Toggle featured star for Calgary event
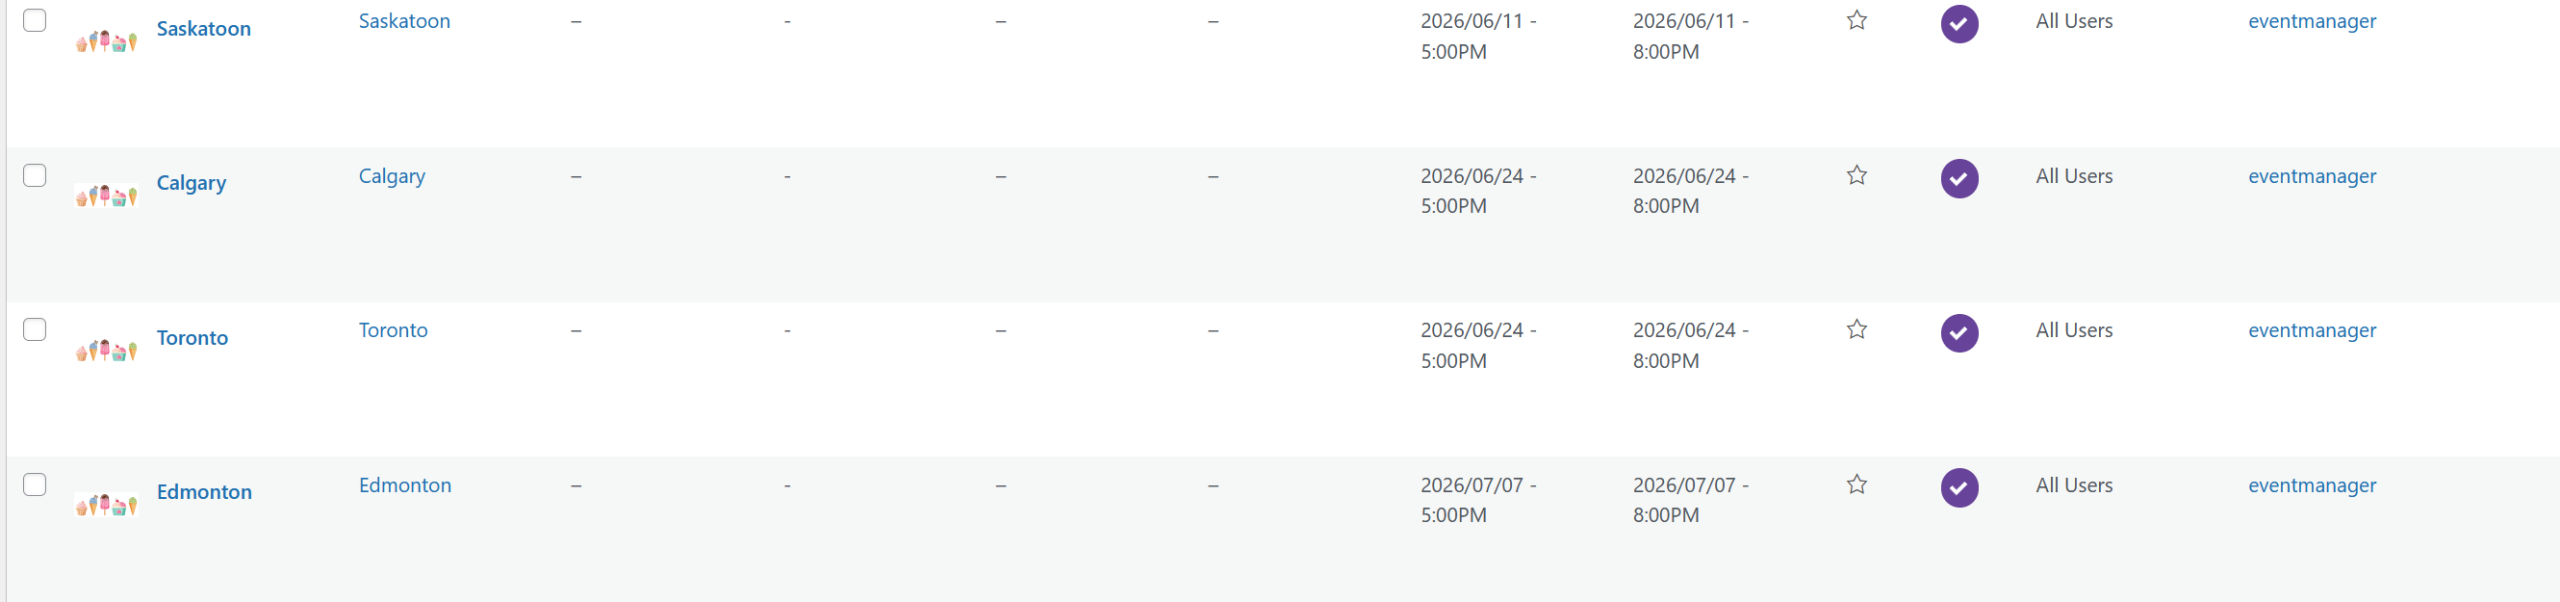This screenshot has height=602, width=2560. pos(1857,175)
